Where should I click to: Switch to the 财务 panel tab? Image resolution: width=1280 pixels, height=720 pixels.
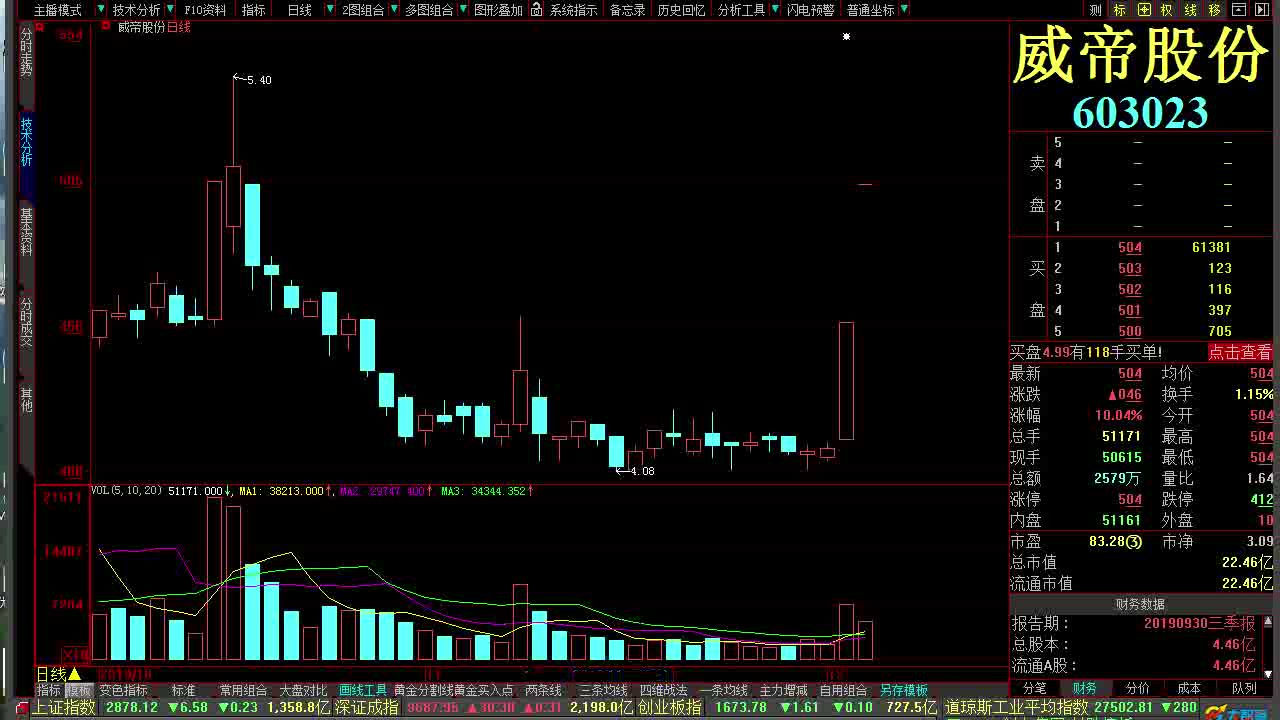pyautogui.click(x=1085, y=688)
